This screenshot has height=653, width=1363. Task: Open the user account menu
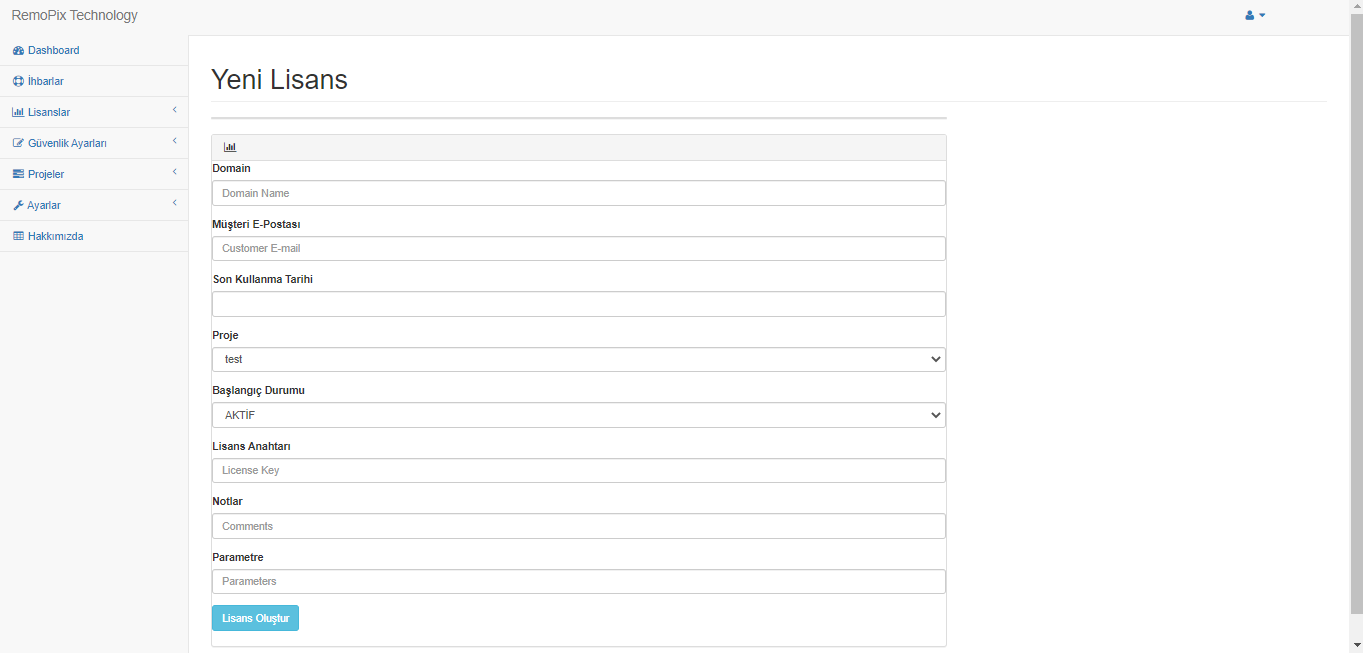[x=1255, y=16]
